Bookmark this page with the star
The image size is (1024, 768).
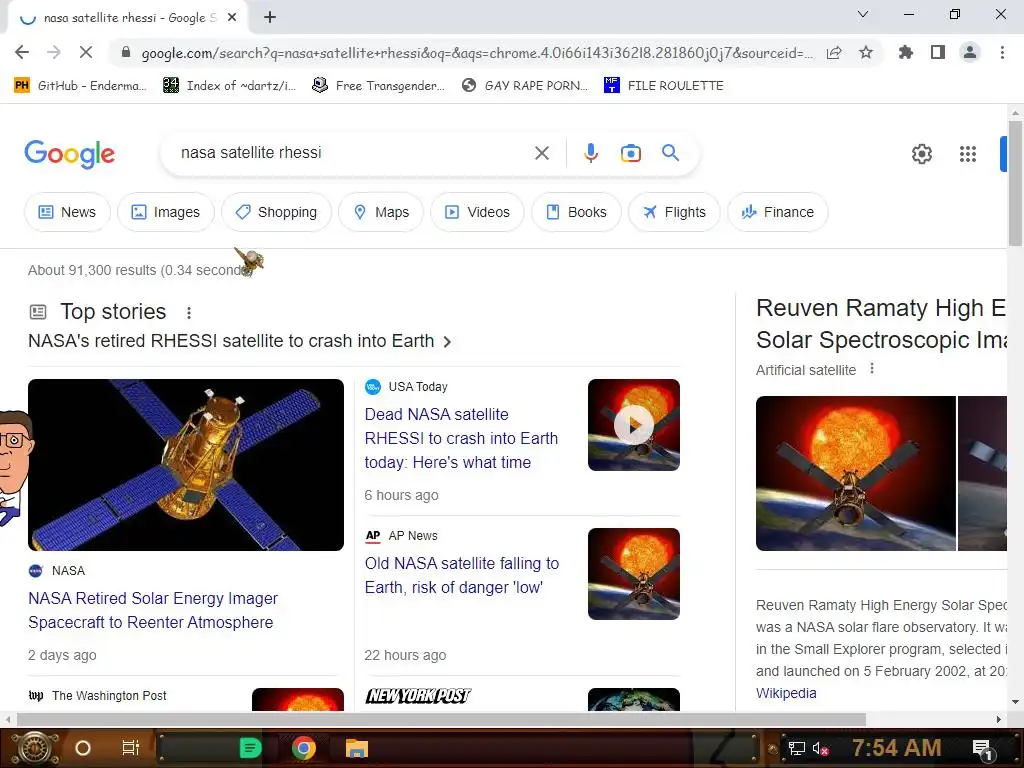pyautogui.click(x=866, y=52)
